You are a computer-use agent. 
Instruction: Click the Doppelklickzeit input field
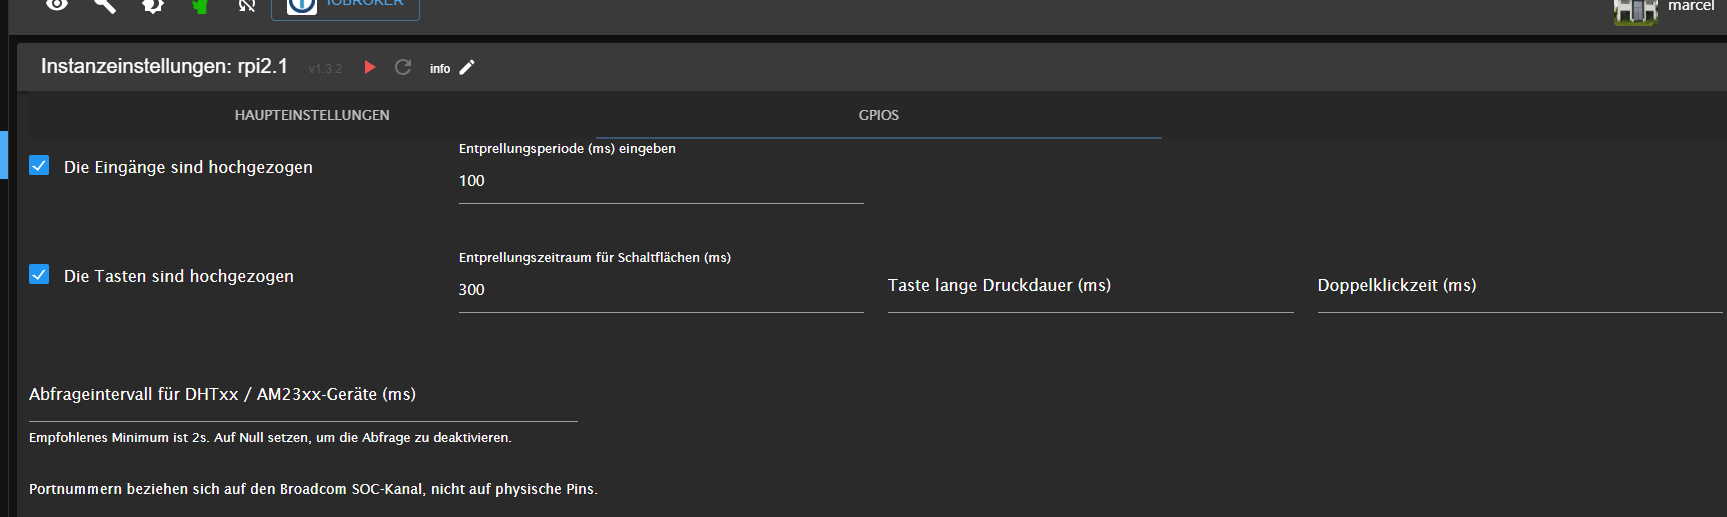coord(1520,288)
